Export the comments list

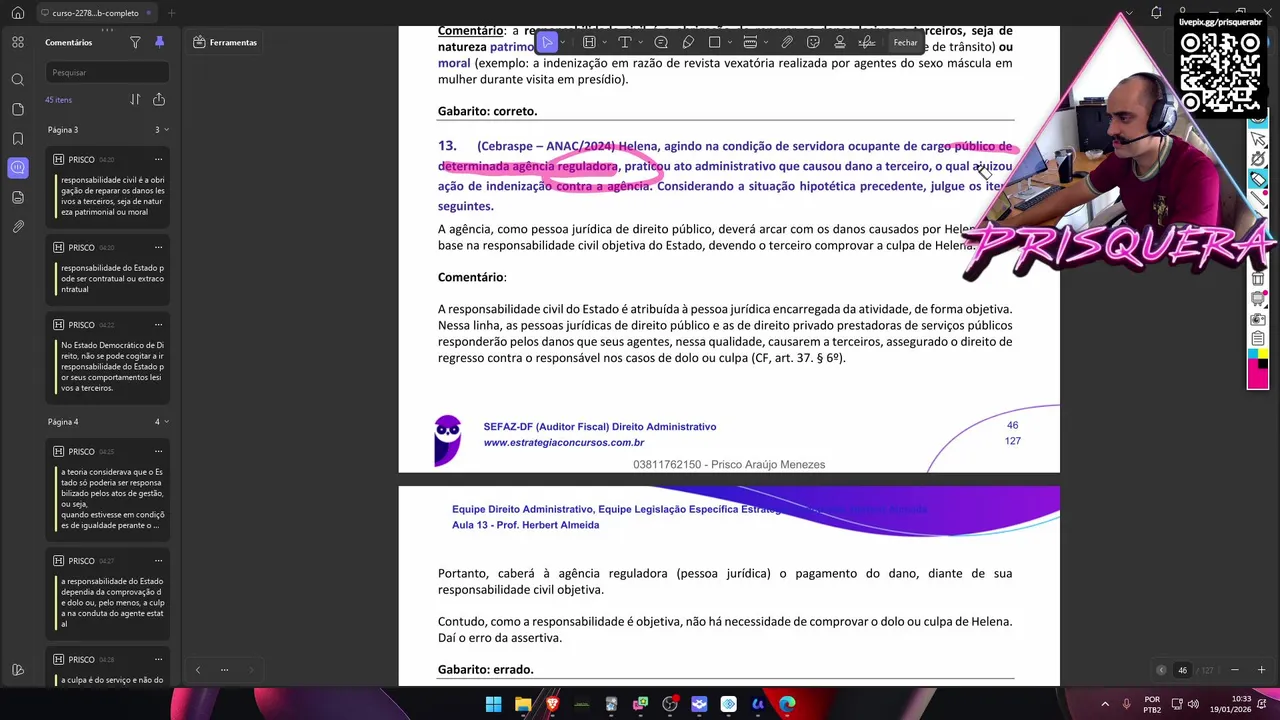point(159,99)
